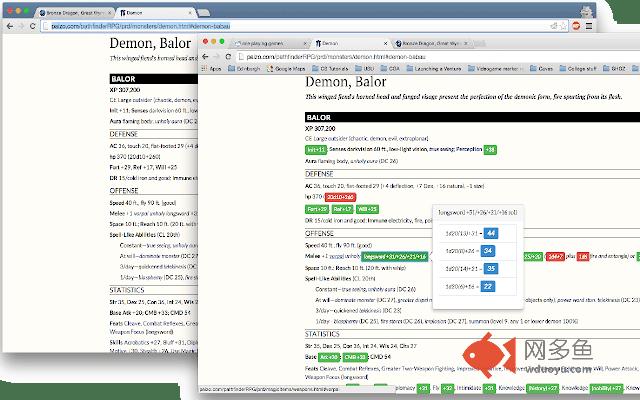Click the front window address bar
Screen dimensions: 640x400
(437, 57)
